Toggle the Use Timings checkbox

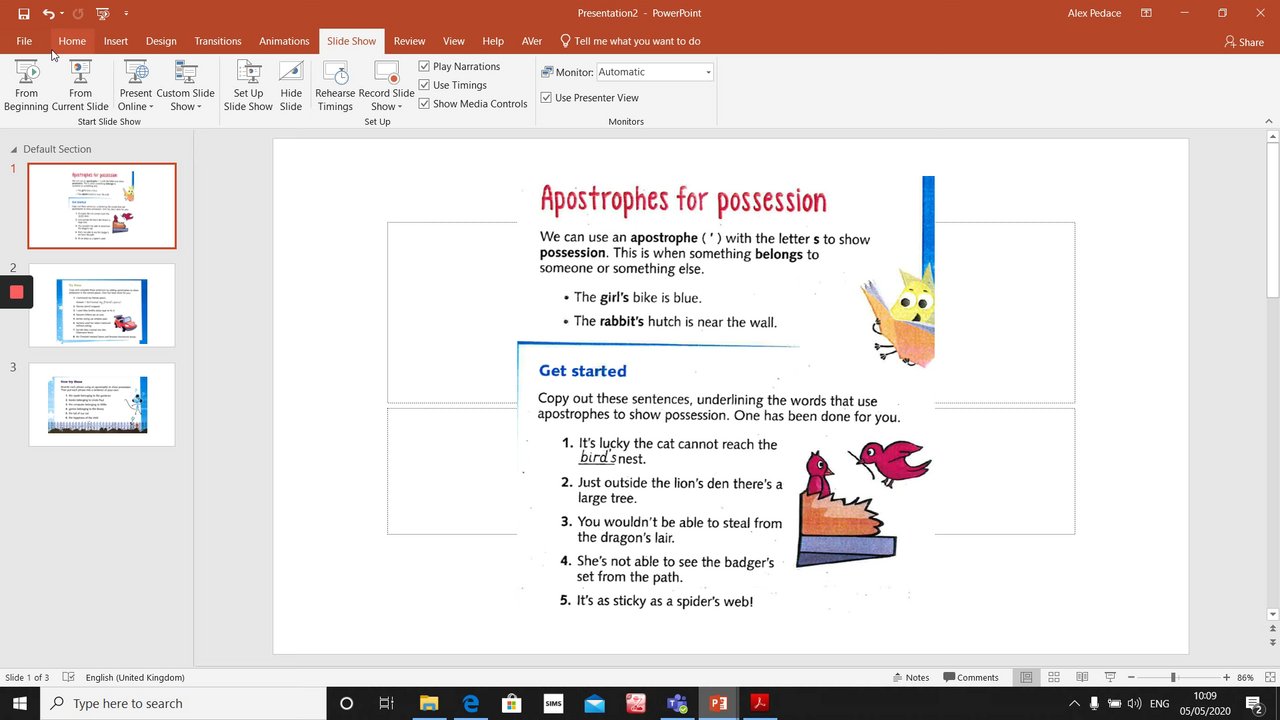(x=424, y=85)
